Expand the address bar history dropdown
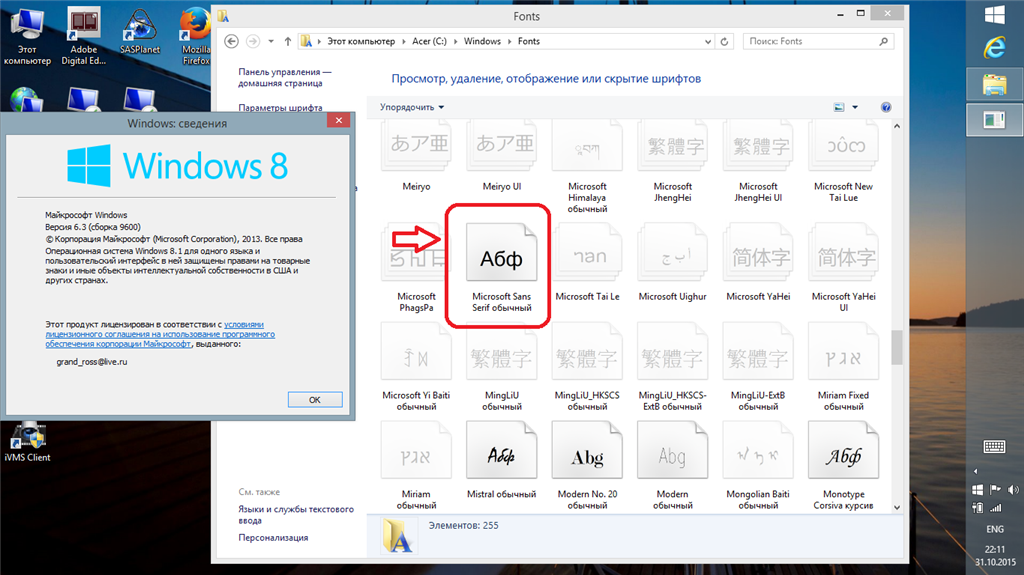This screenshot has width=1024, height=575. [x=708, y=41]
